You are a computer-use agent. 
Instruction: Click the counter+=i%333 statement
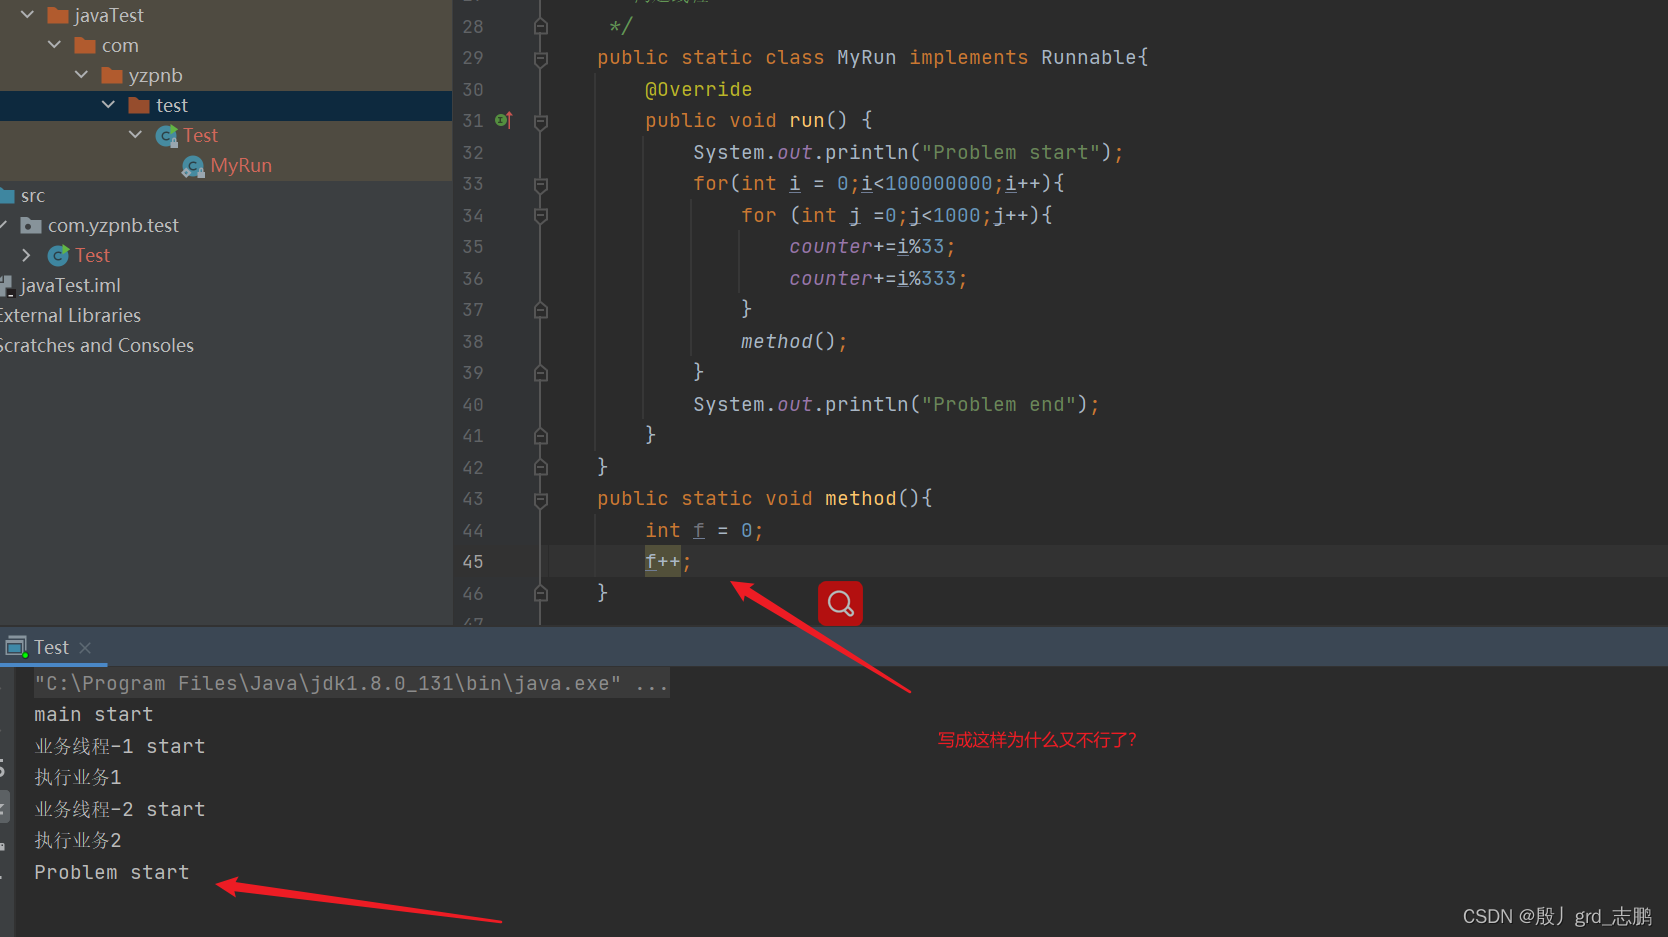[878, 278]
